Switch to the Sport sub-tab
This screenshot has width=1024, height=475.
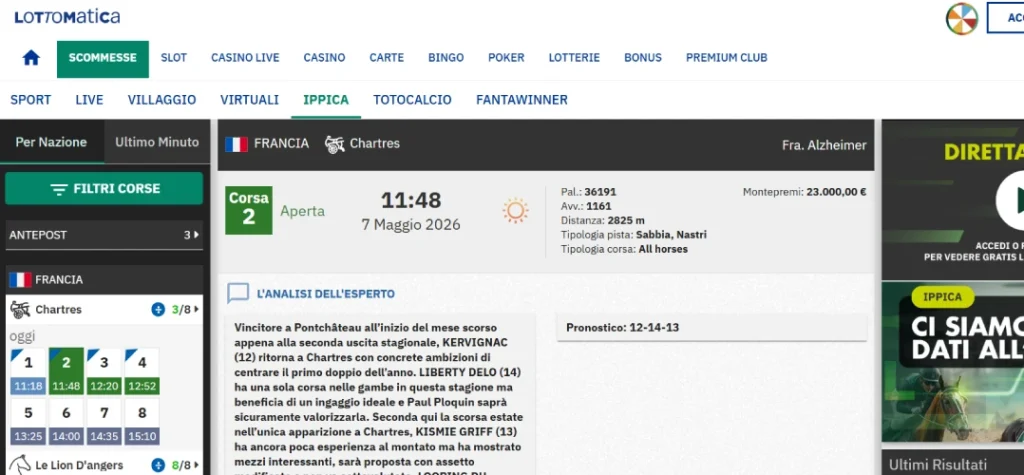[x=31, y=100]
